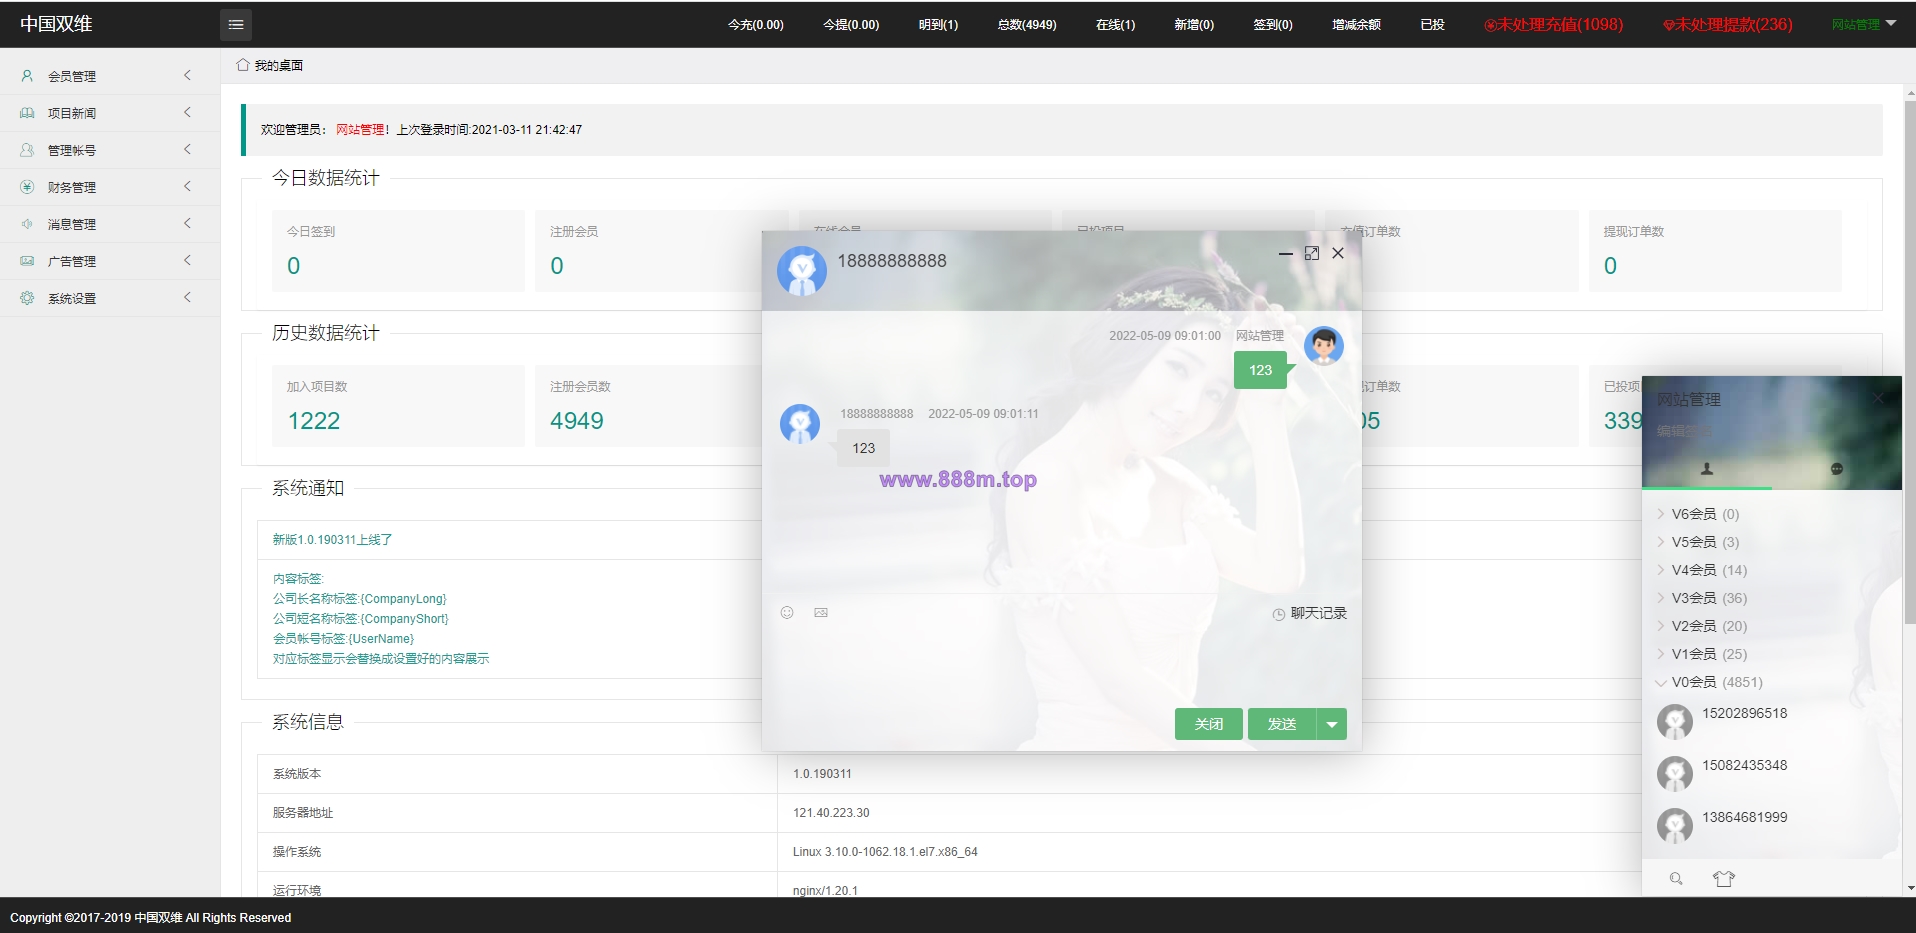Viewport: 1916px width, 933px height.
Task: Click the ad management image icon
Action: [27, 261]
